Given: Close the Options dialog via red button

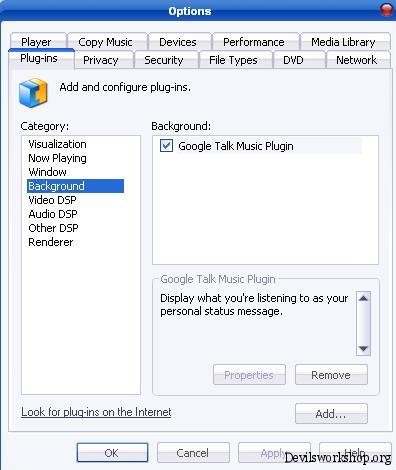Looking at the screenshot, I should 387,9.
